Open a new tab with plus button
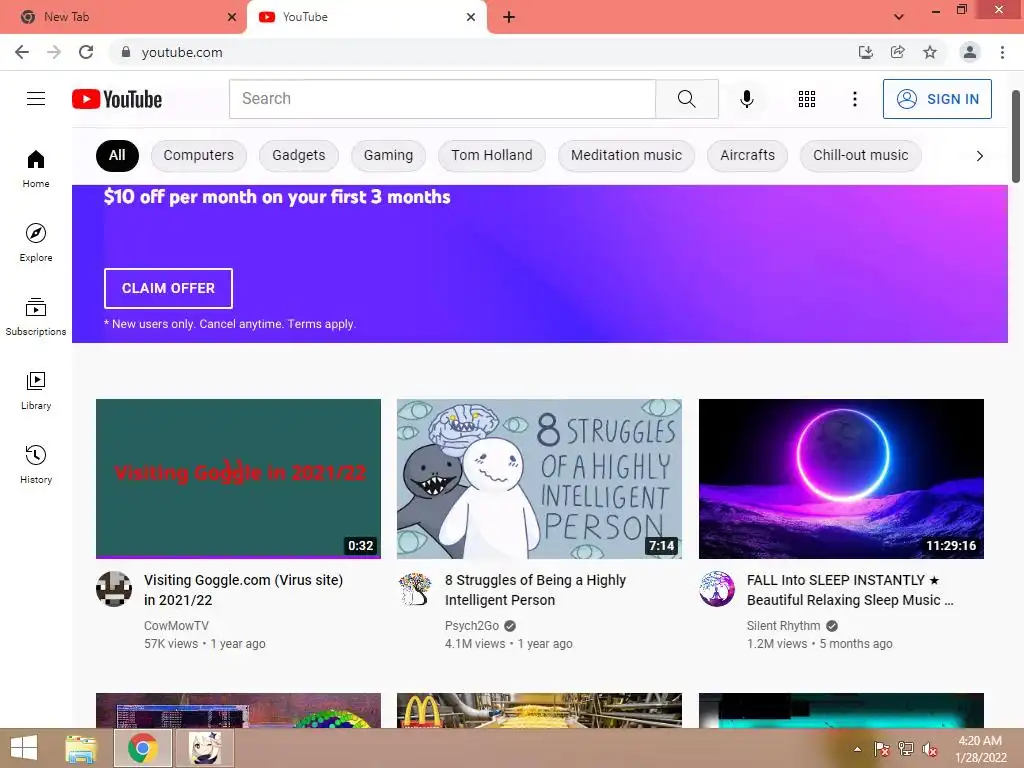Screen dimensions: 1024x768 [509, 17]
